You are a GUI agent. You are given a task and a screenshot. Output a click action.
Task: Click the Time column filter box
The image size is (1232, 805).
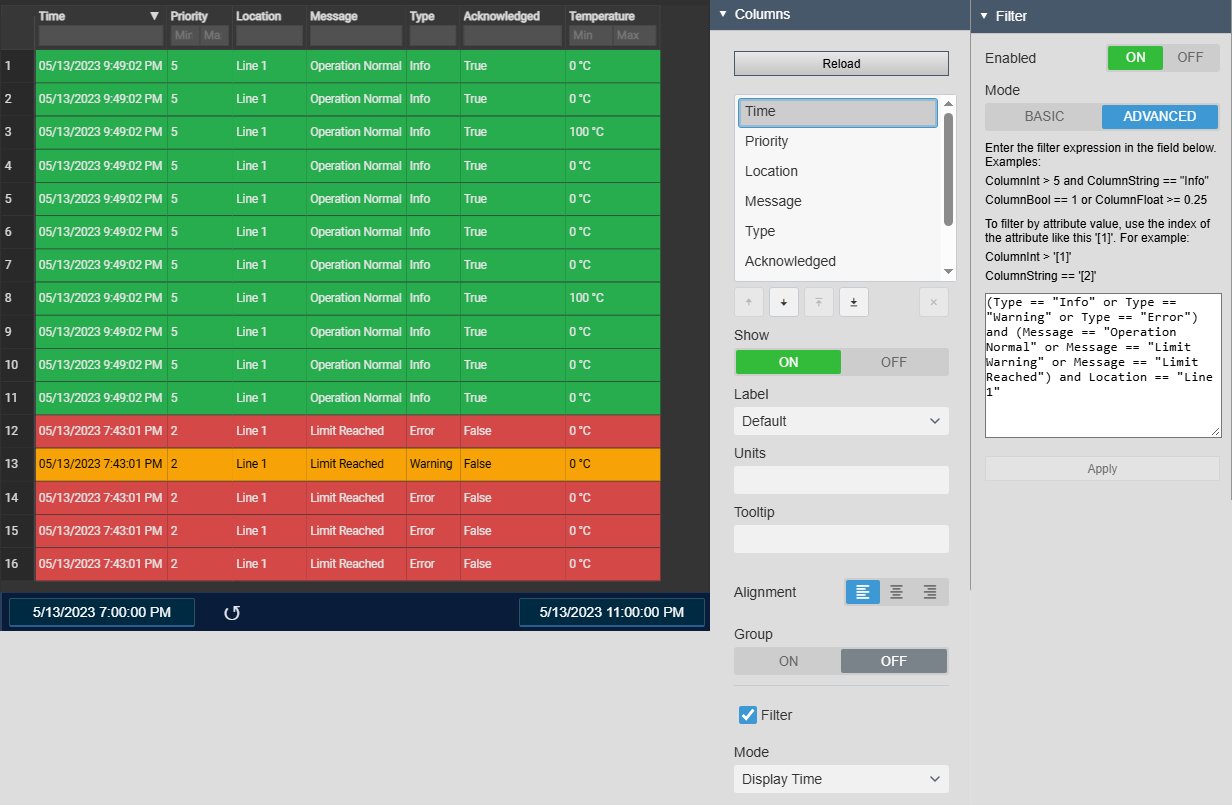point(100,36)
